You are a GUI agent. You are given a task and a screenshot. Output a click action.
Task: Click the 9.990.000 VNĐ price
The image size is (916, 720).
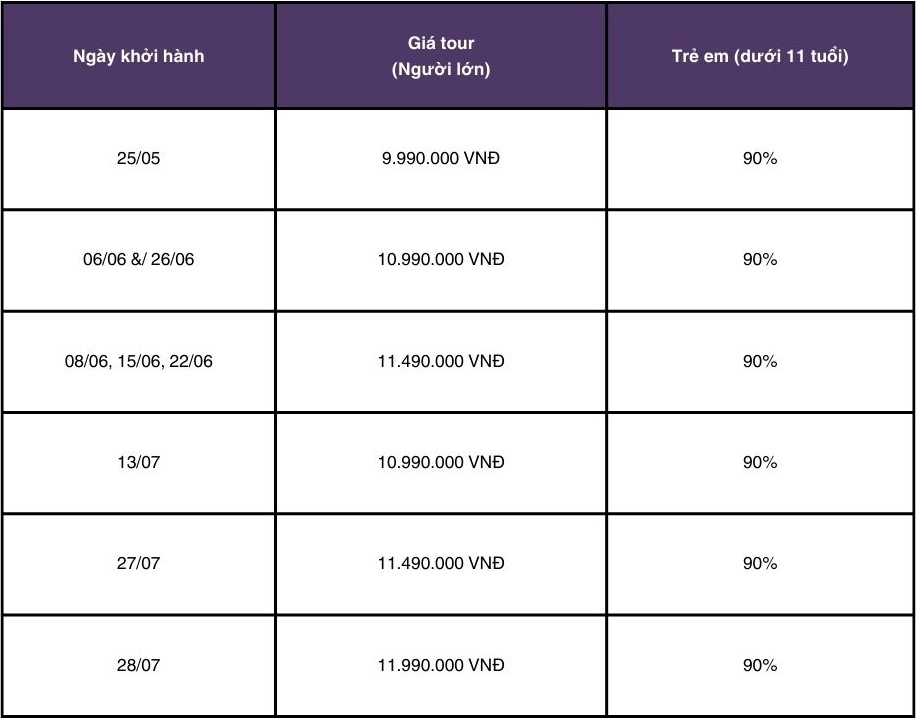[441, 158]
